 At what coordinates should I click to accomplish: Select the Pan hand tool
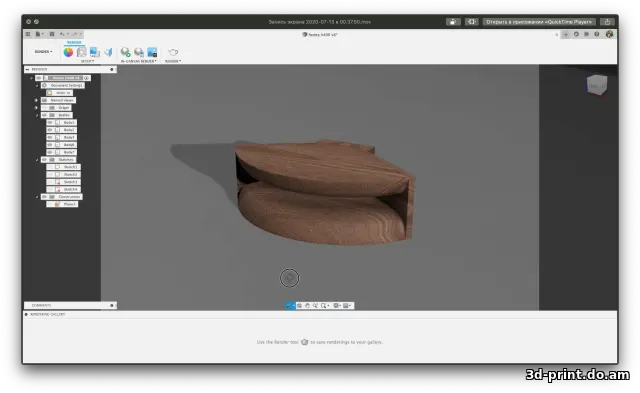coord(307,306)
